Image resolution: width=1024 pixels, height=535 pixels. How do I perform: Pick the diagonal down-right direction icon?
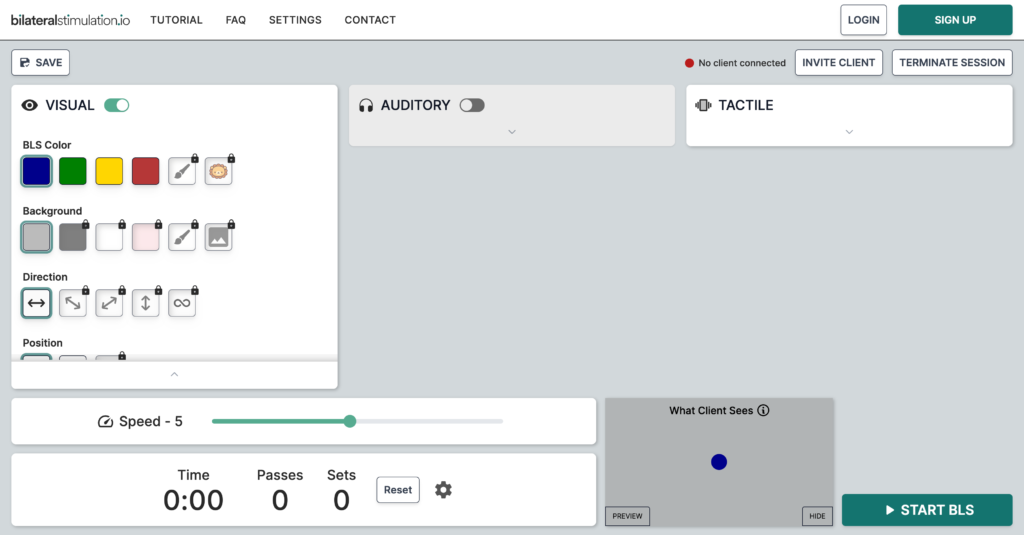click(73, 303)
